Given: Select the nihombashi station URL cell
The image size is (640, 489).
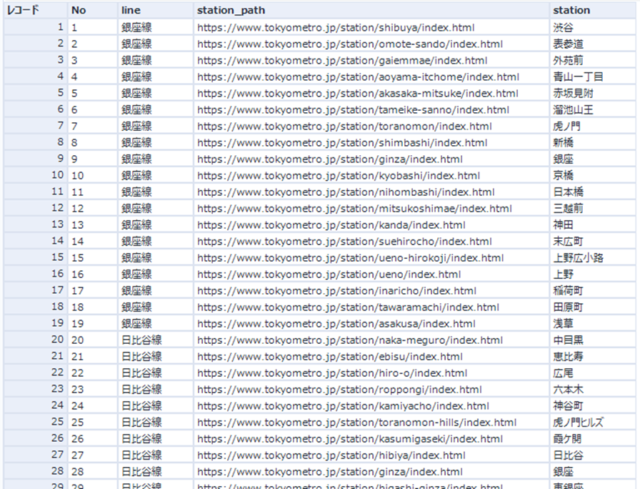Looking at the screenshot, I should click(x=371, y=192).
